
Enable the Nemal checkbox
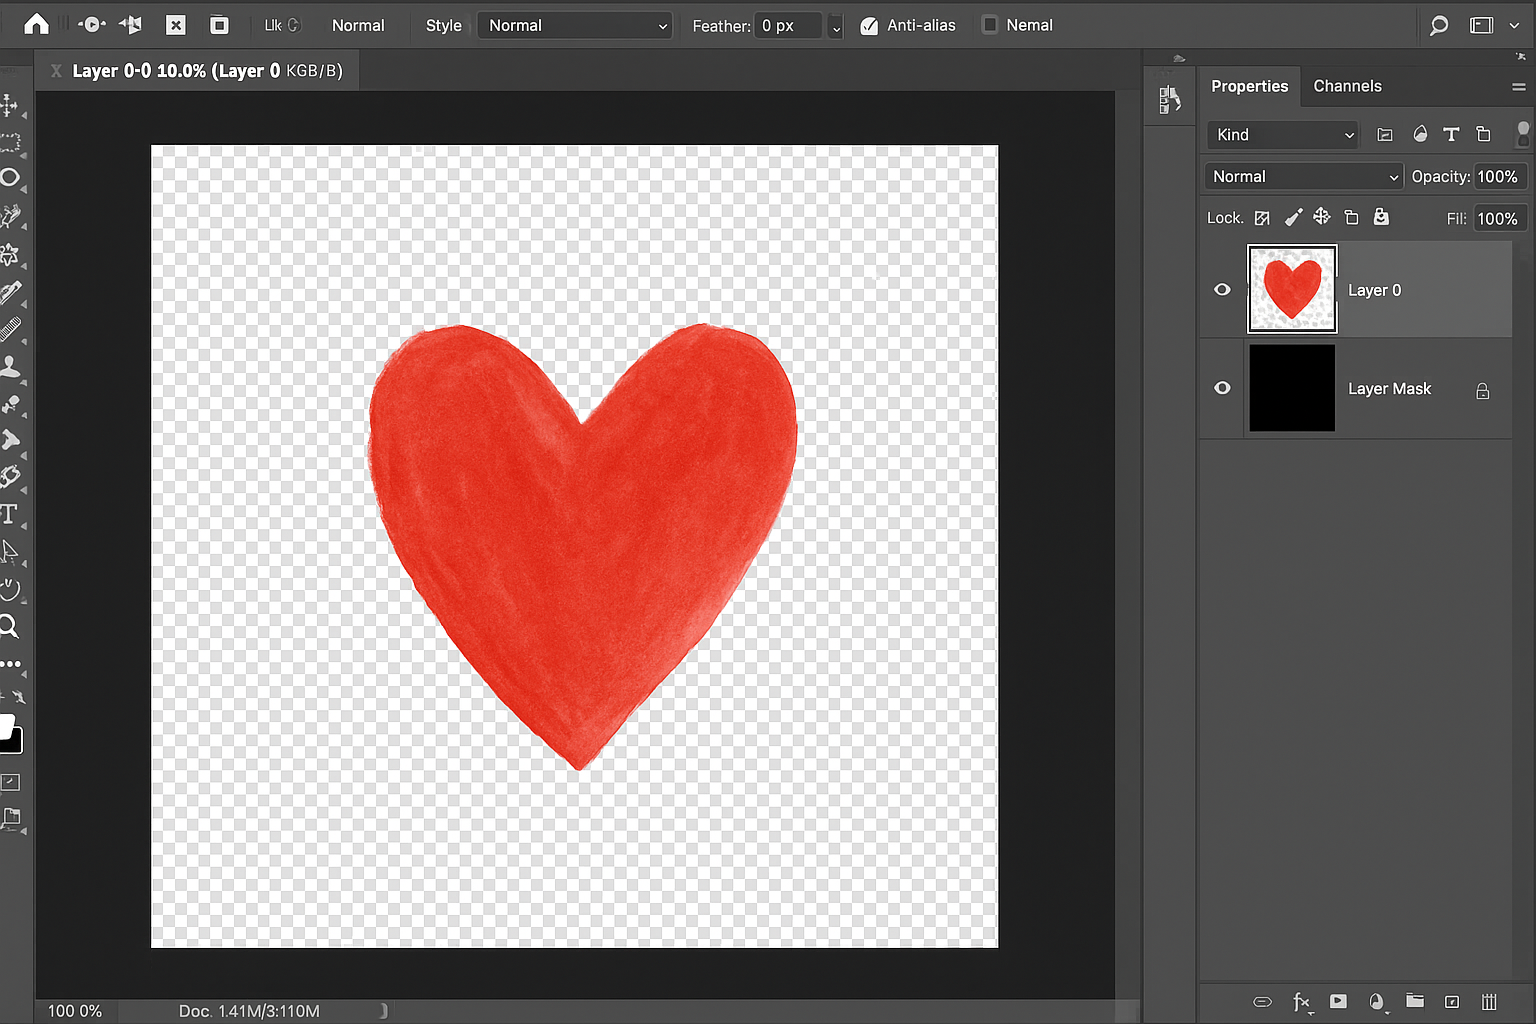(989, 25)
